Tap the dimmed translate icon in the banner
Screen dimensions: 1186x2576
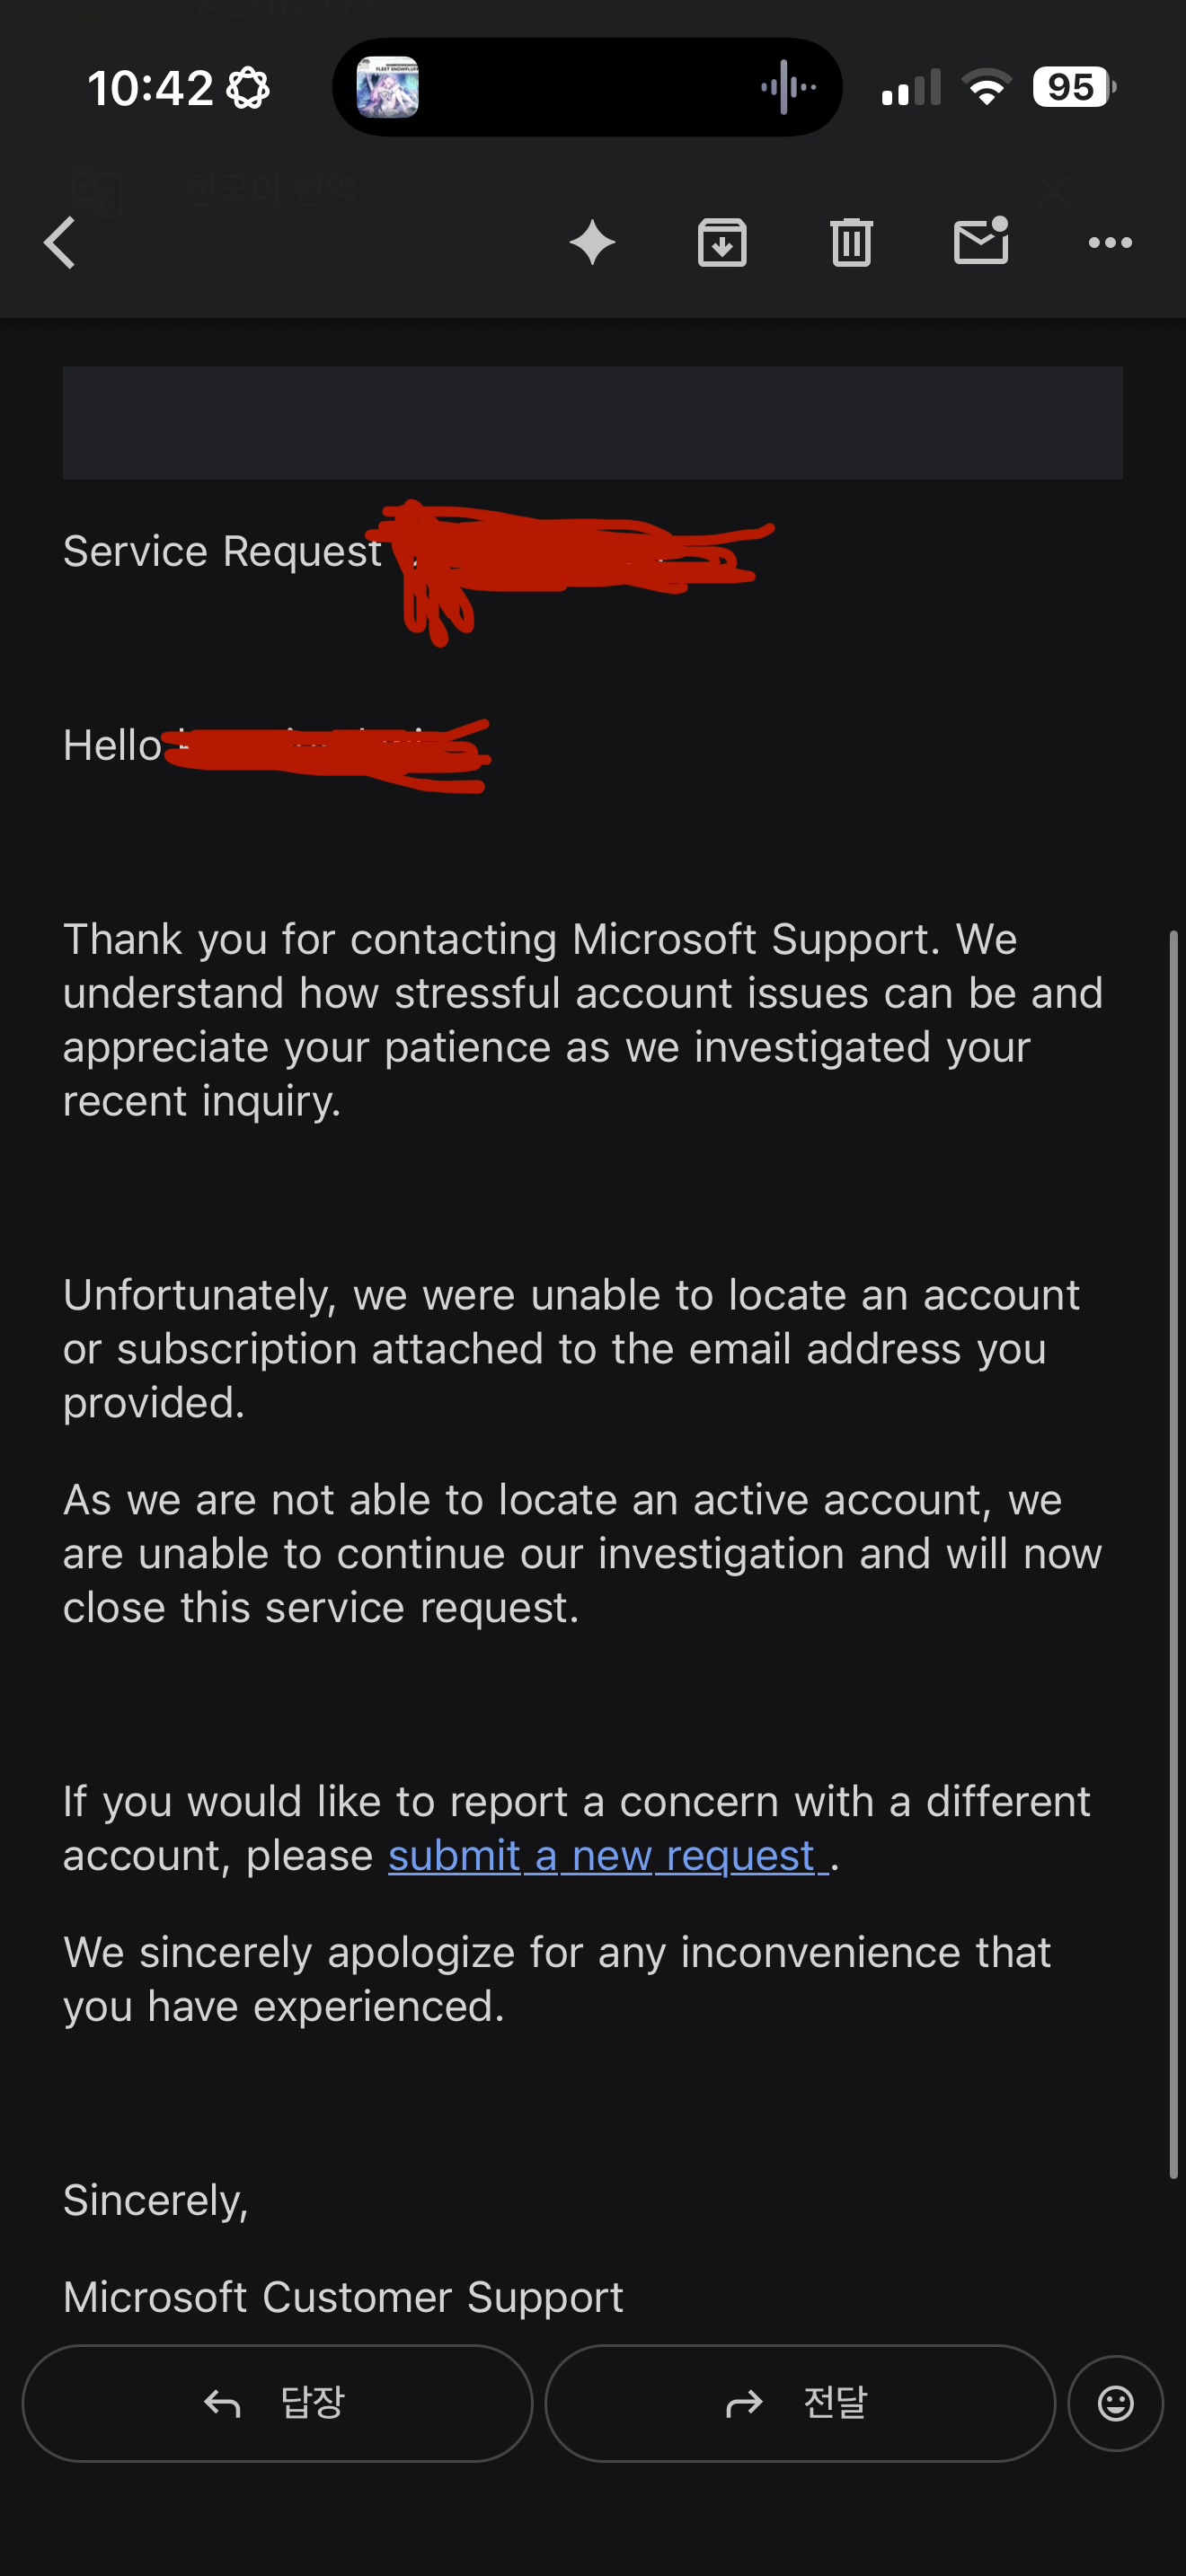click(x=96, y=190)
